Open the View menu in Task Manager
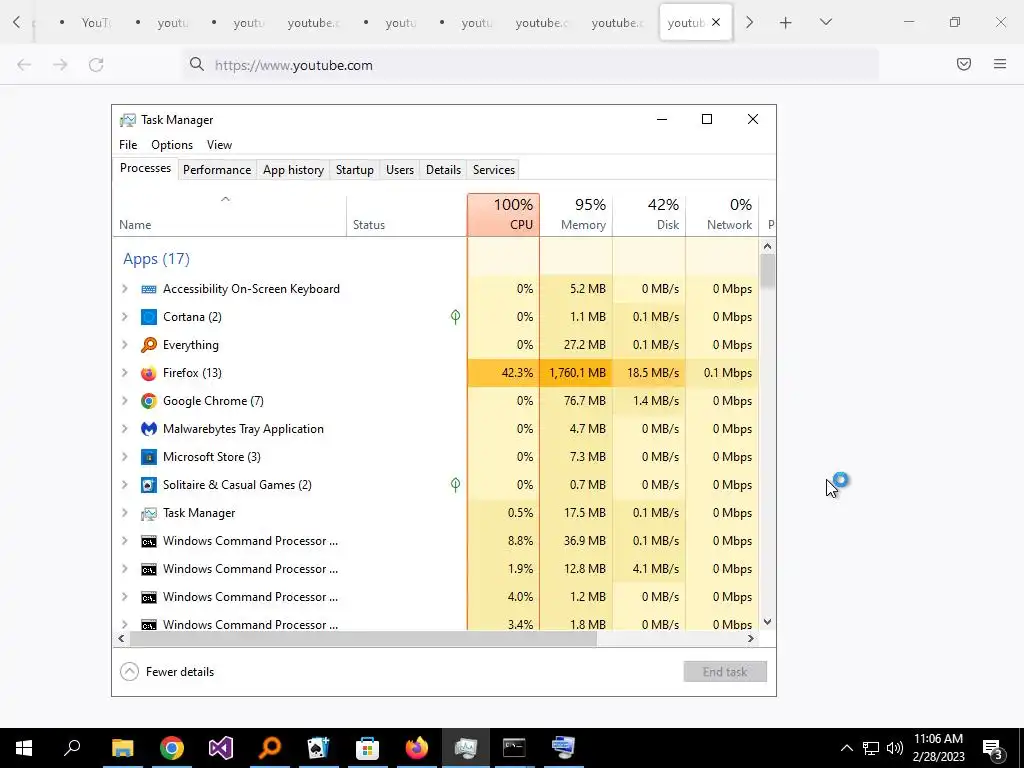Viewport: 1024px width, 768px height. (219, 145)
